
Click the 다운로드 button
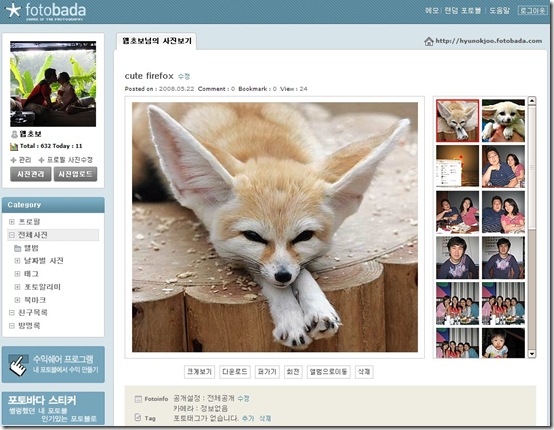pos(235,372)
